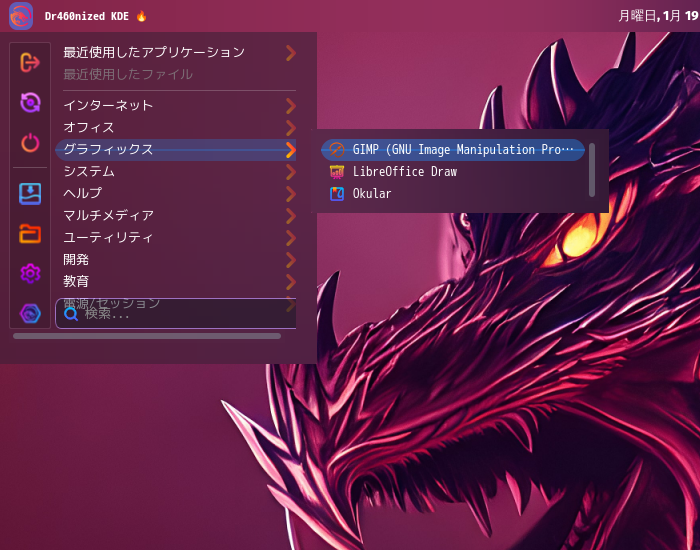Open the blue software download icon
The width and height of the screenshot is (700, 550).
(30, 194)
